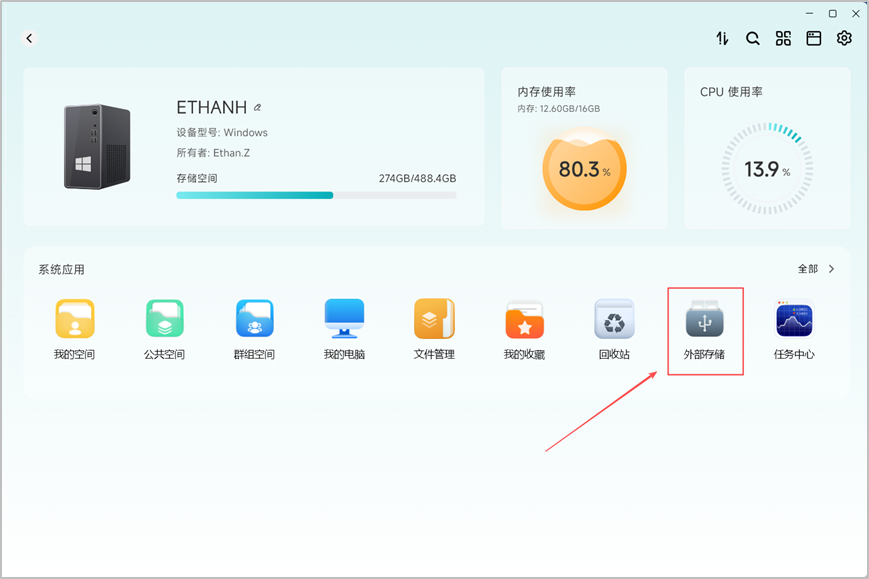Open 我的电脑 monitor icon
The image size is (869, 579).
pyautogui.click(x=344, y=319)
